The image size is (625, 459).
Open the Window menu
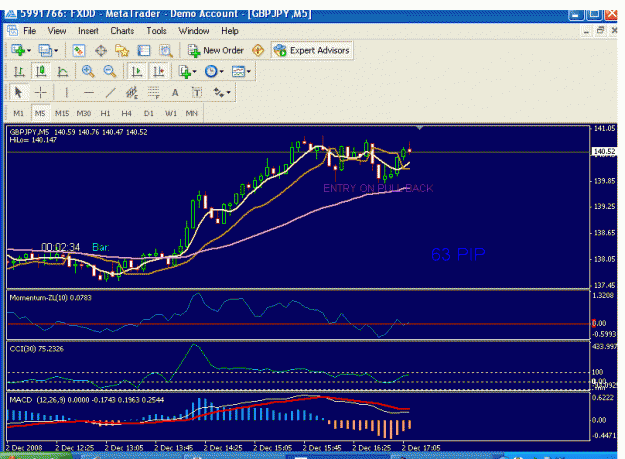click(x=194, y=31)
